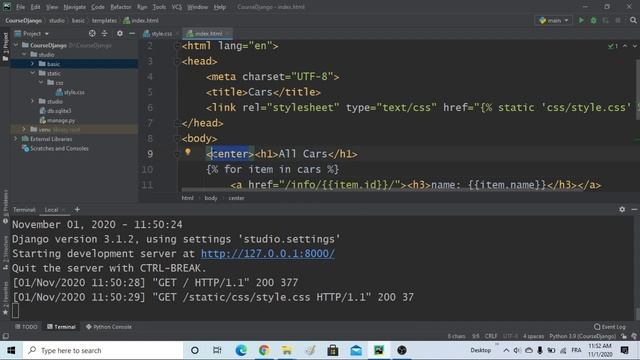This screenshot has height=360, width=640.
Task: Add a new terminal session with plus icon
Action: point(77,209)
